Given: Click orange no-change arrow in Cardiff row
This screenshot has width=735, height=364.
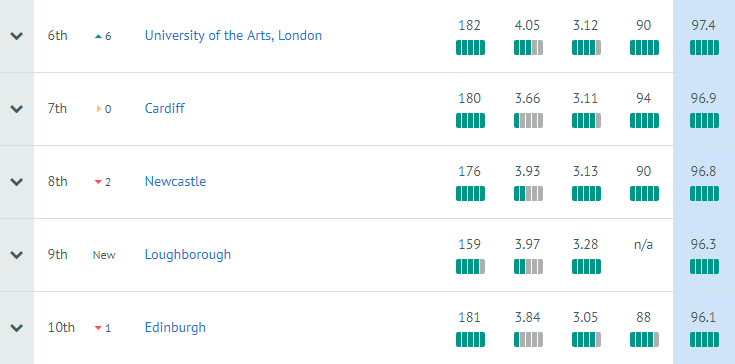Looking at the screenshot, I should pos(99,109).
